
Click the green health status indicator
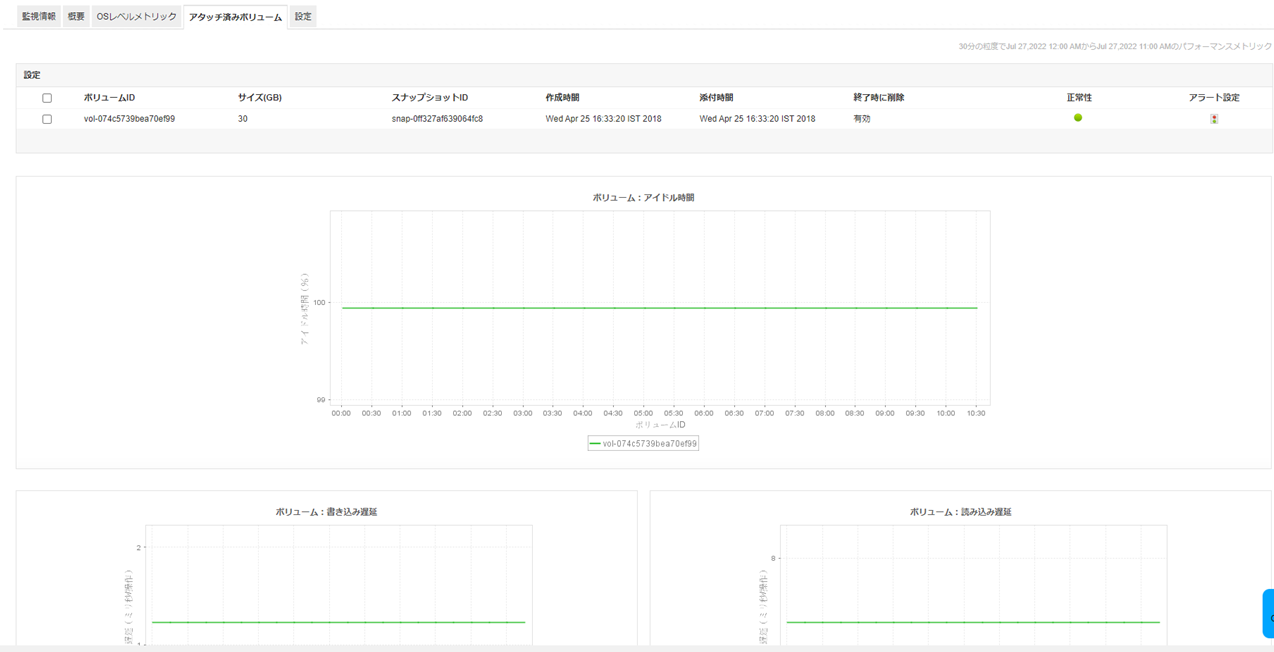coord(1078,118)
